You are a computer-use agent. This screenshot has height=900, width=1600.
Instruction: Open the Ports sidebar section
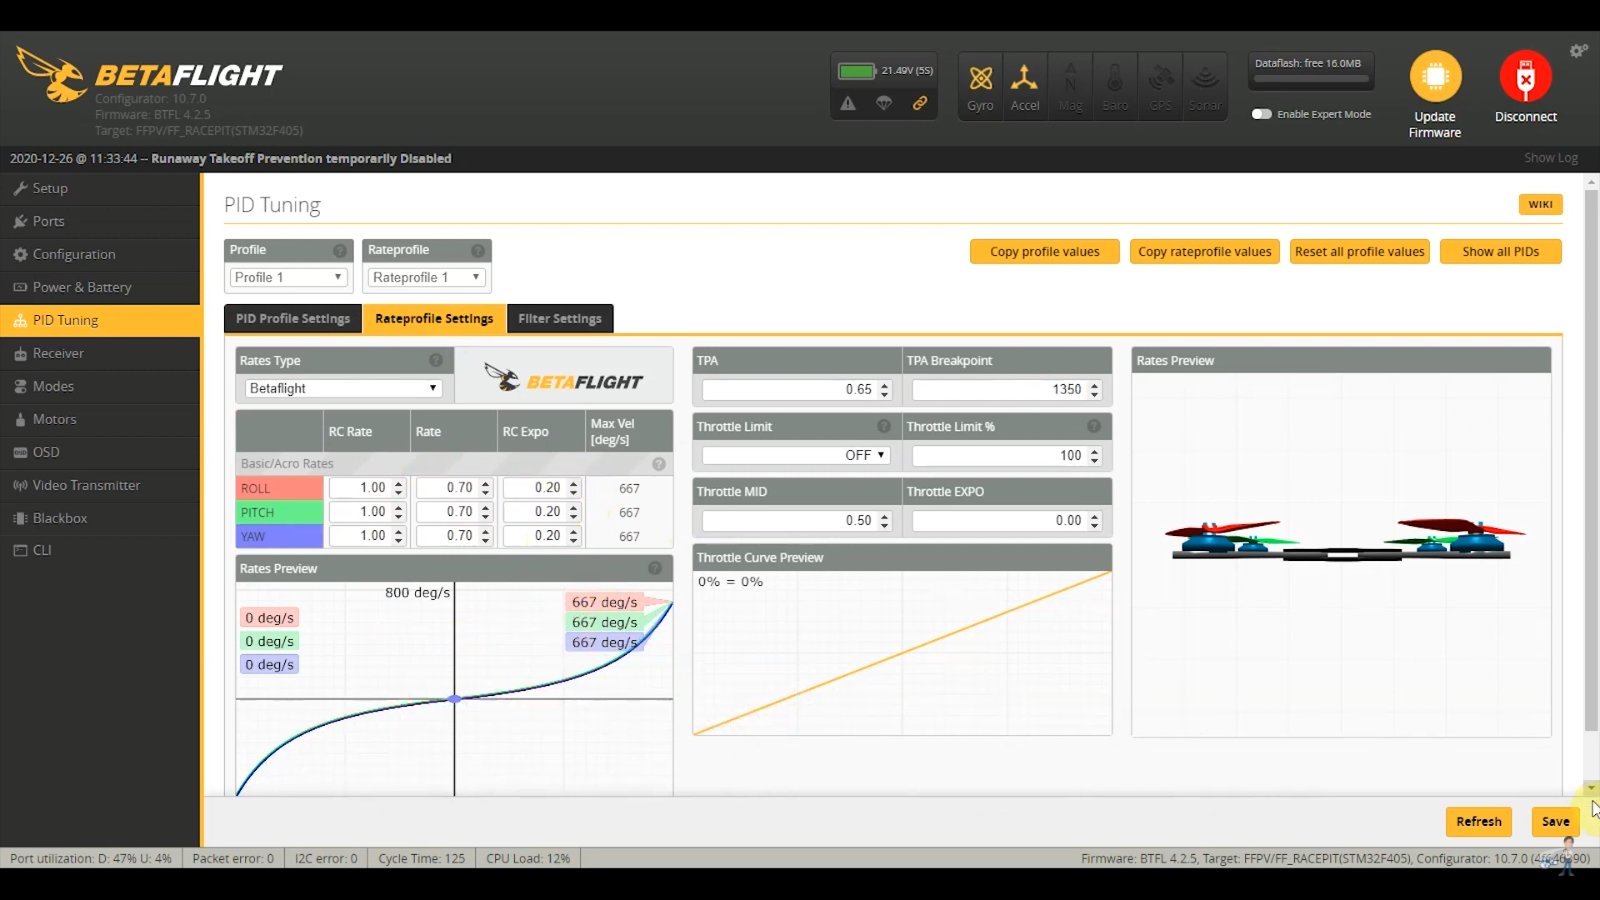(100, 221)
